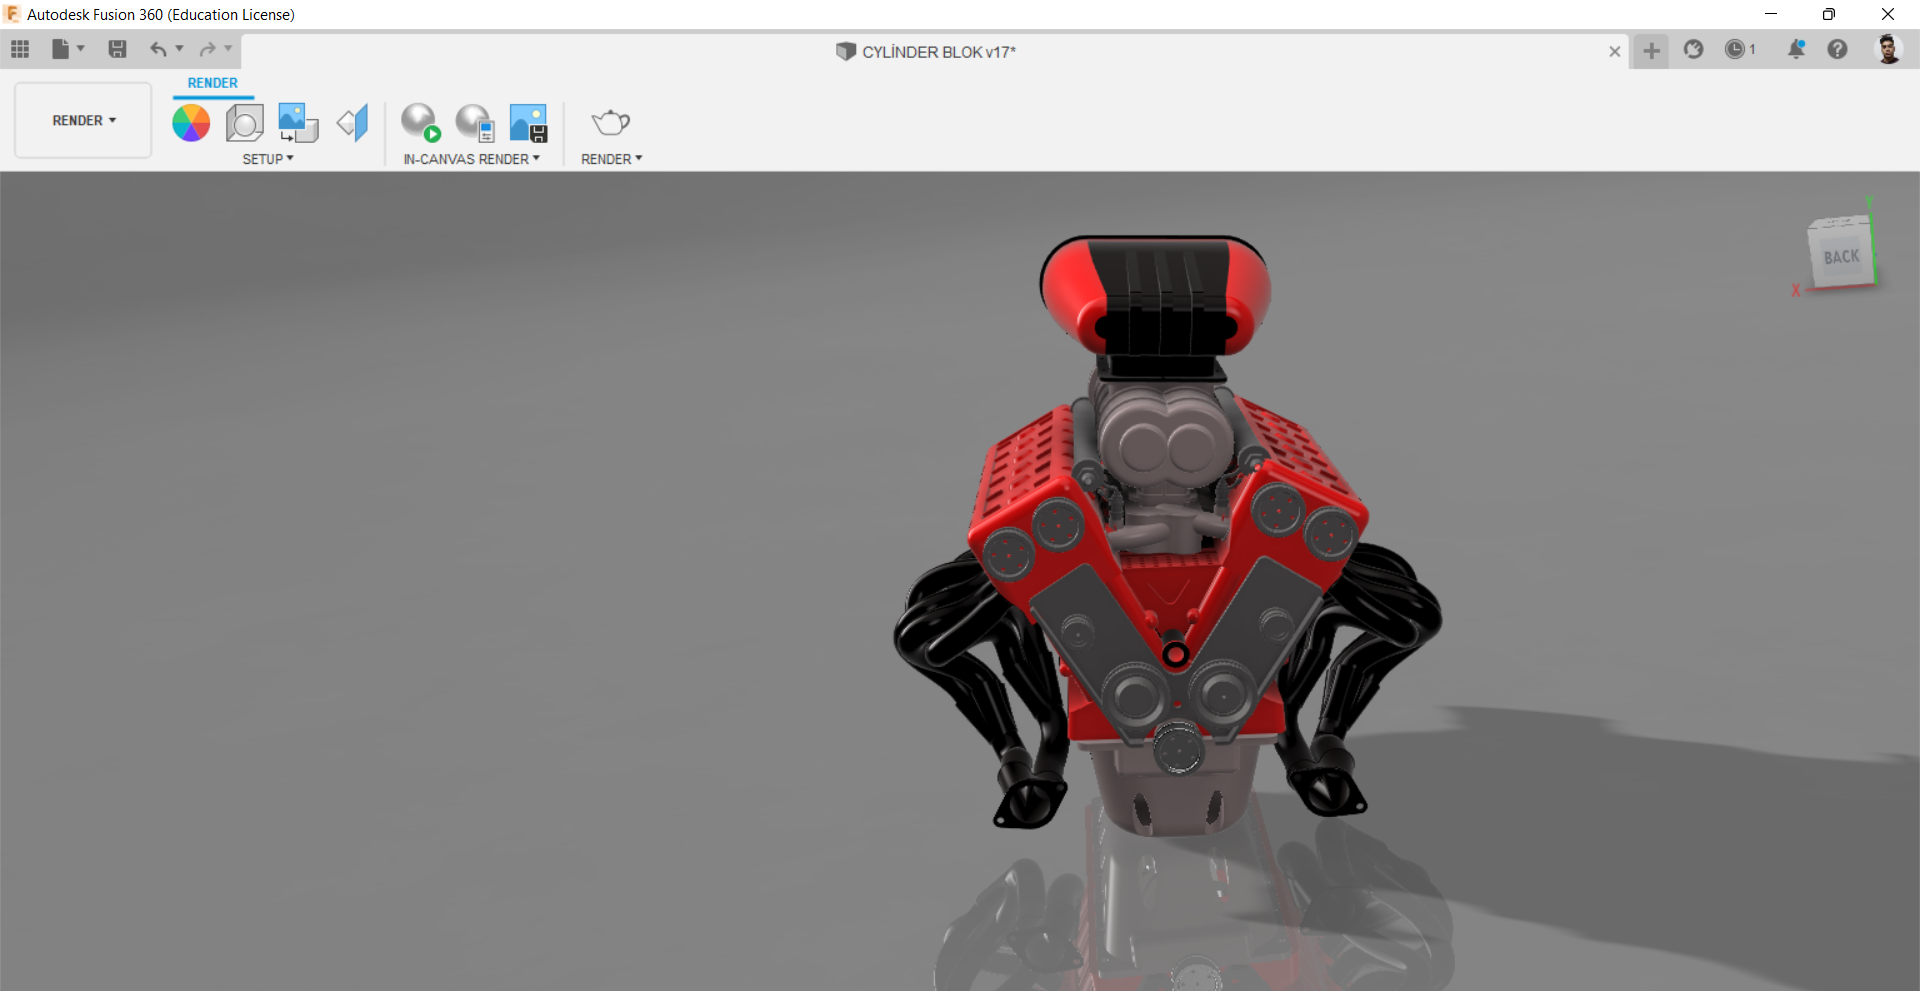Screen dimensions: 1920x991
Task: Open a new design tab
Action: pyautogui.click(x=1651, y=50)
